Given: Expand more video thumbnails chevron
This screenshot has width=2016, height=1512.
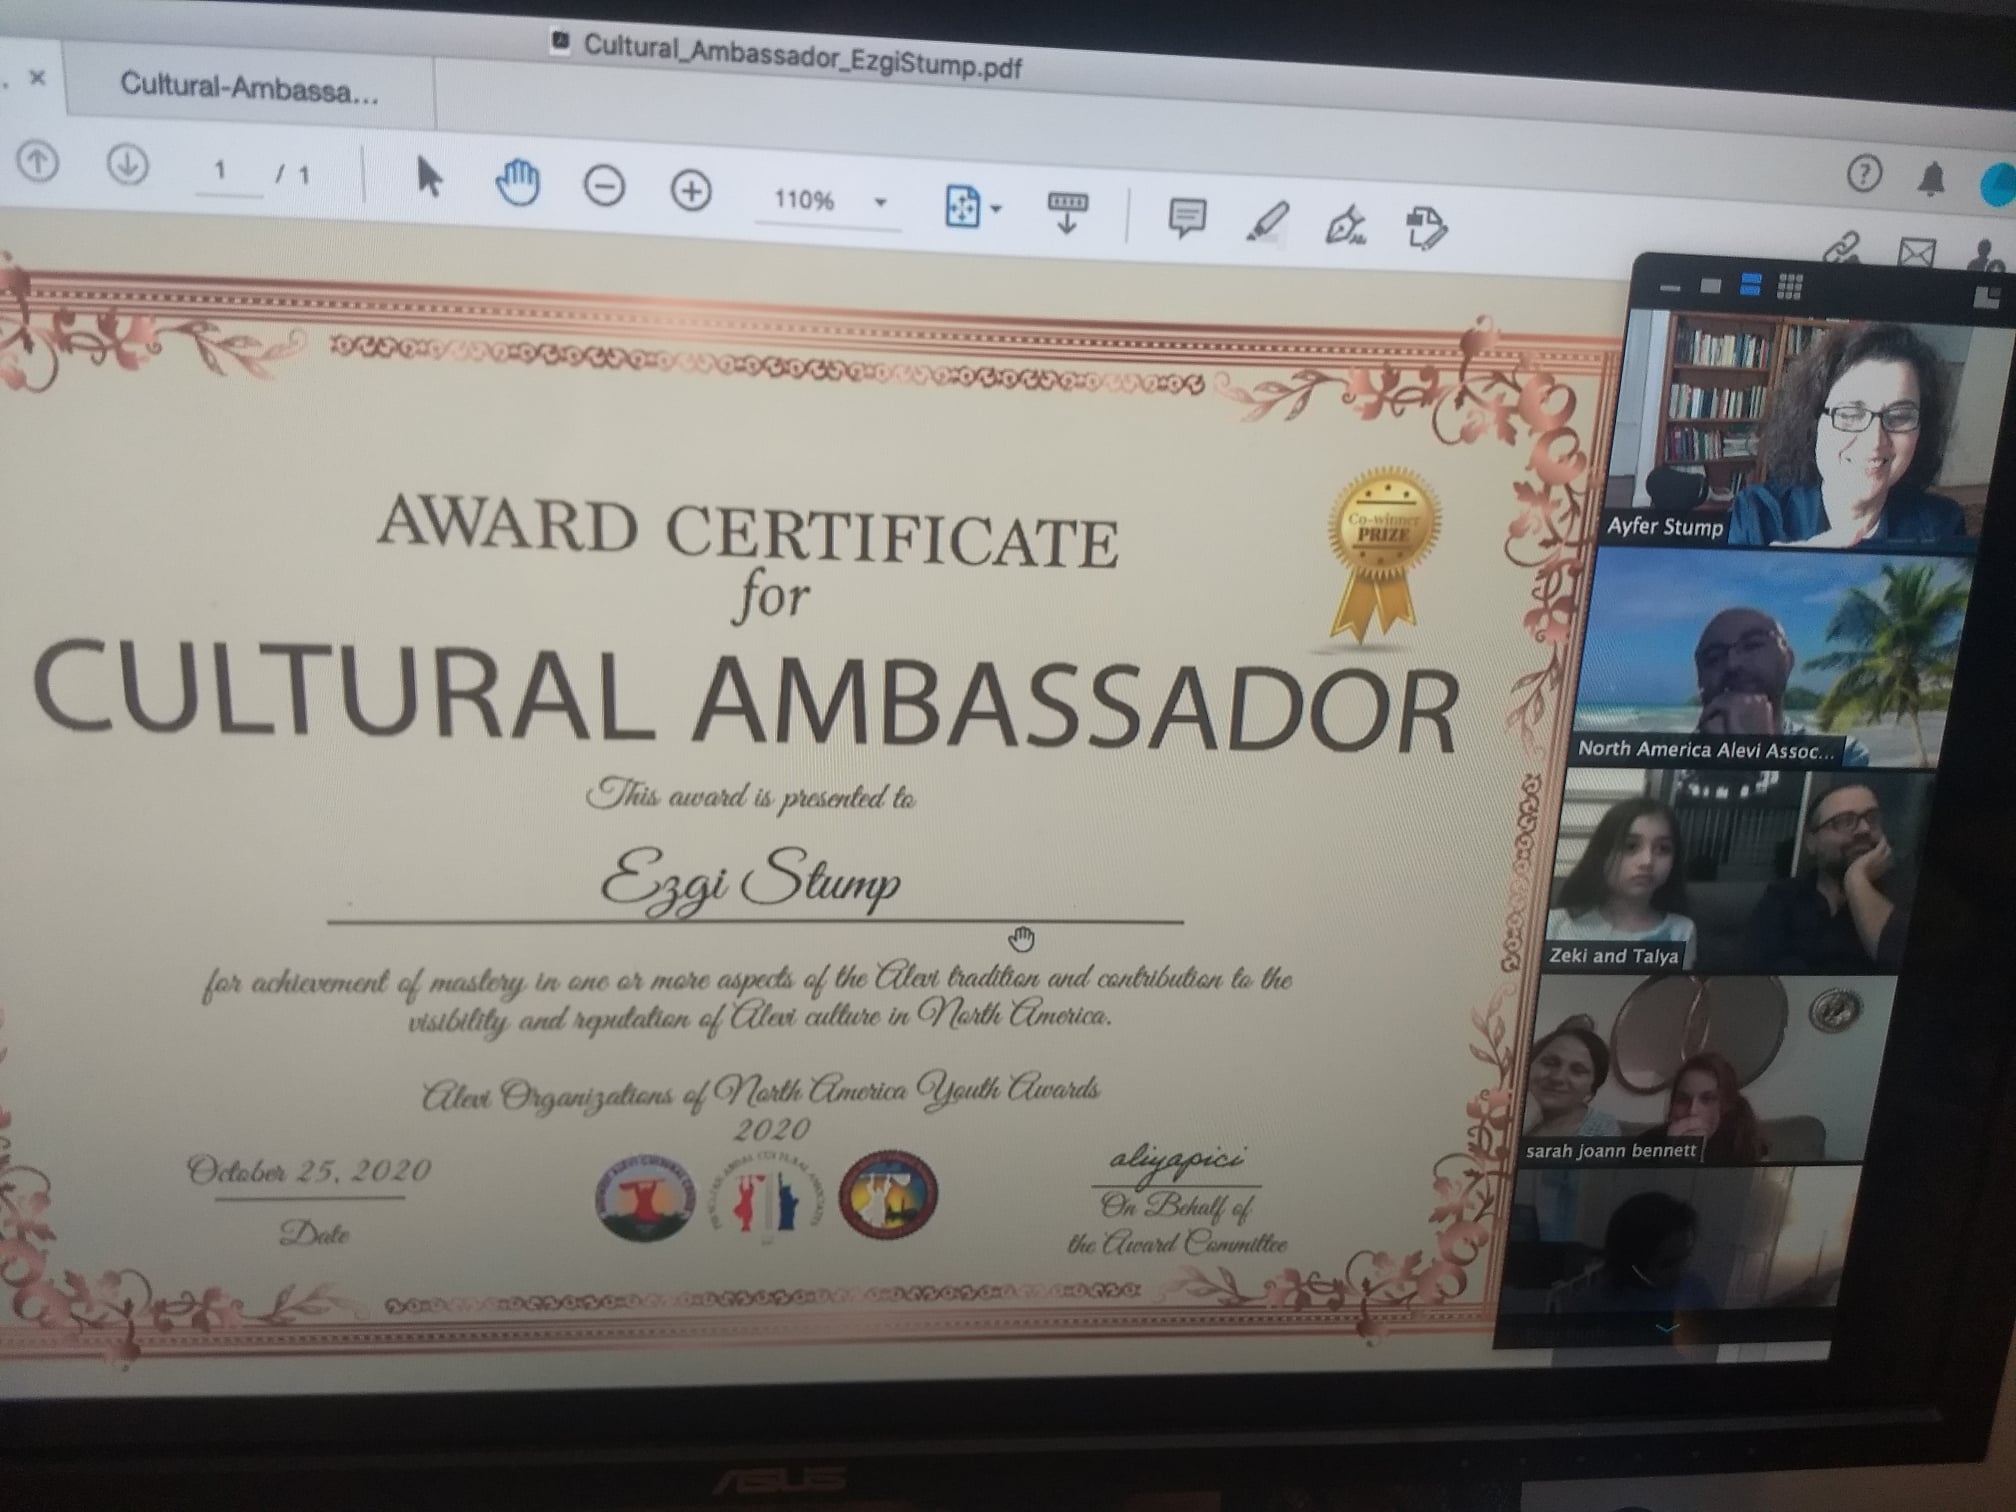Looking at the screenshot, I should pyautogui.click(x=1666, y=1329).
